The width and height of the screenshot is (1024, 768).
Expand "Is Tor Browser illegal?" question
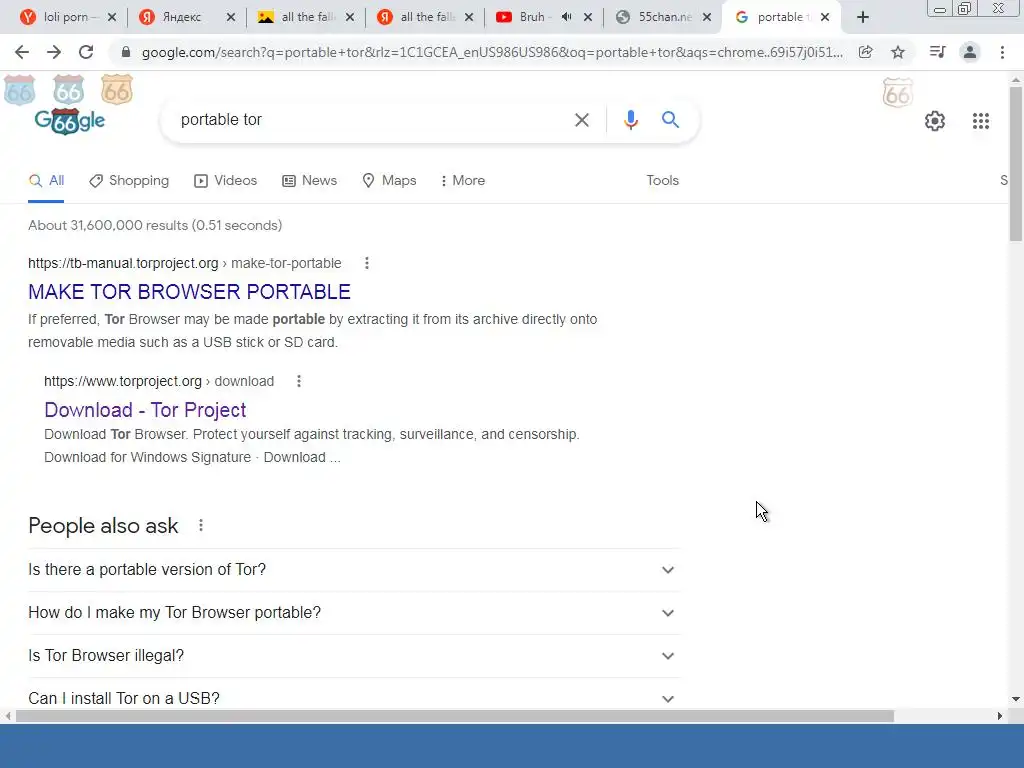point(354,656)
